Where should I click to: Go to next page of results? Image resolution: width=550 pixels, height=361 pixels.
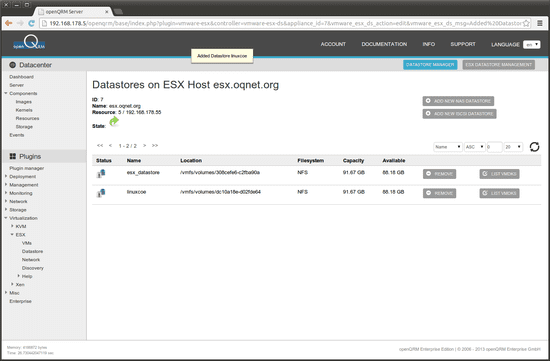(145, 146)
